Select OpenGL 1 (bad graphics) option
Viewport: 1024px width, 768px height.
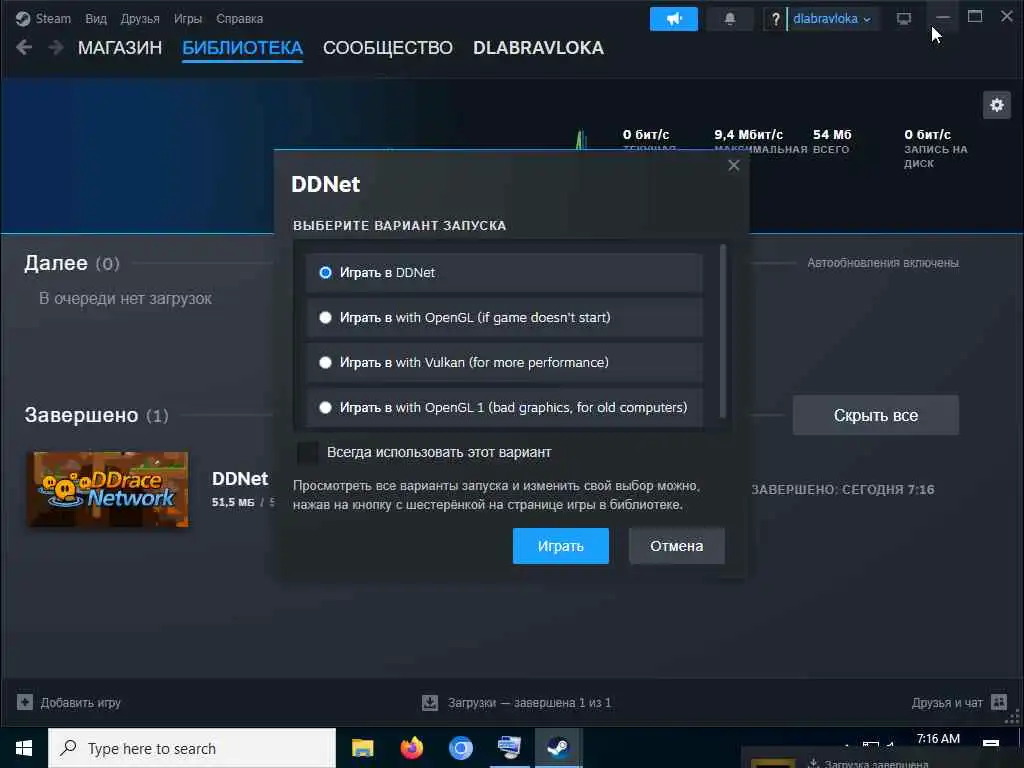(x=504, y=408)
